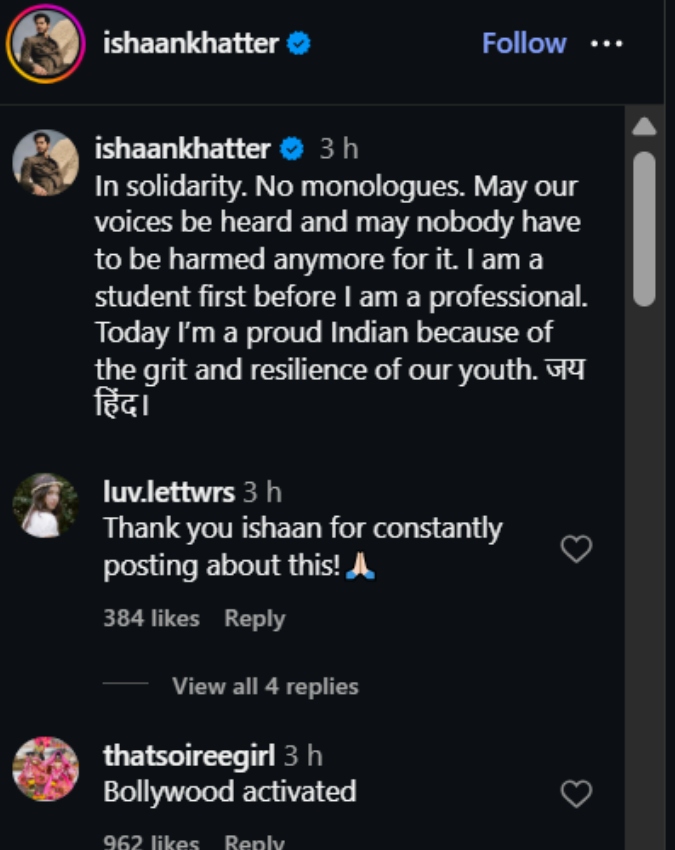
Task: Click the verified badge next to caption username
Action: [292, 149]
